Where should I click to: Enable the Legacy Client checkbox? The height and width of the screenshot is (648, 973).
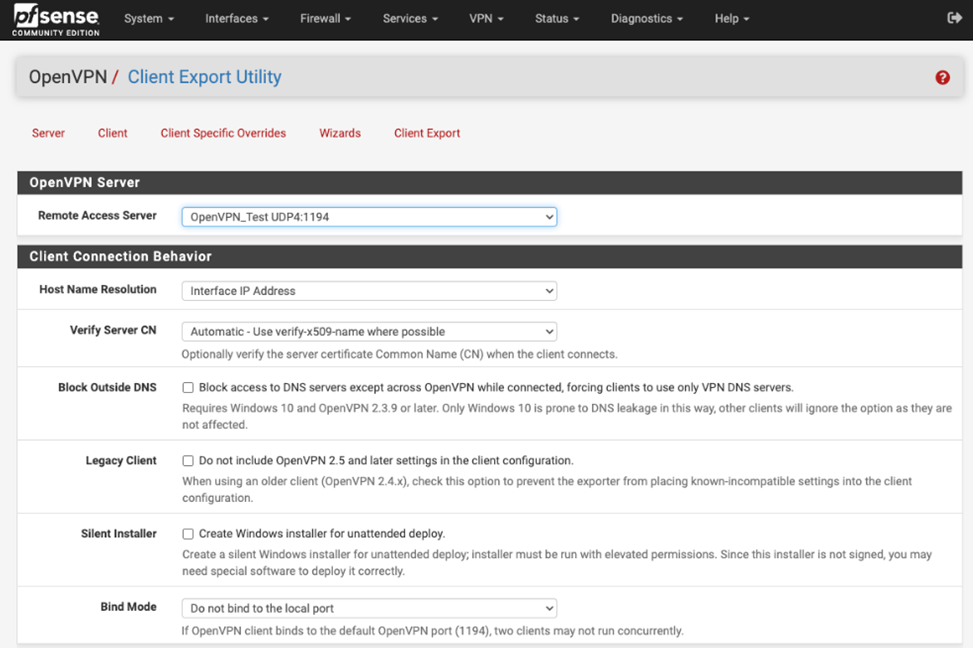(188, 461)
